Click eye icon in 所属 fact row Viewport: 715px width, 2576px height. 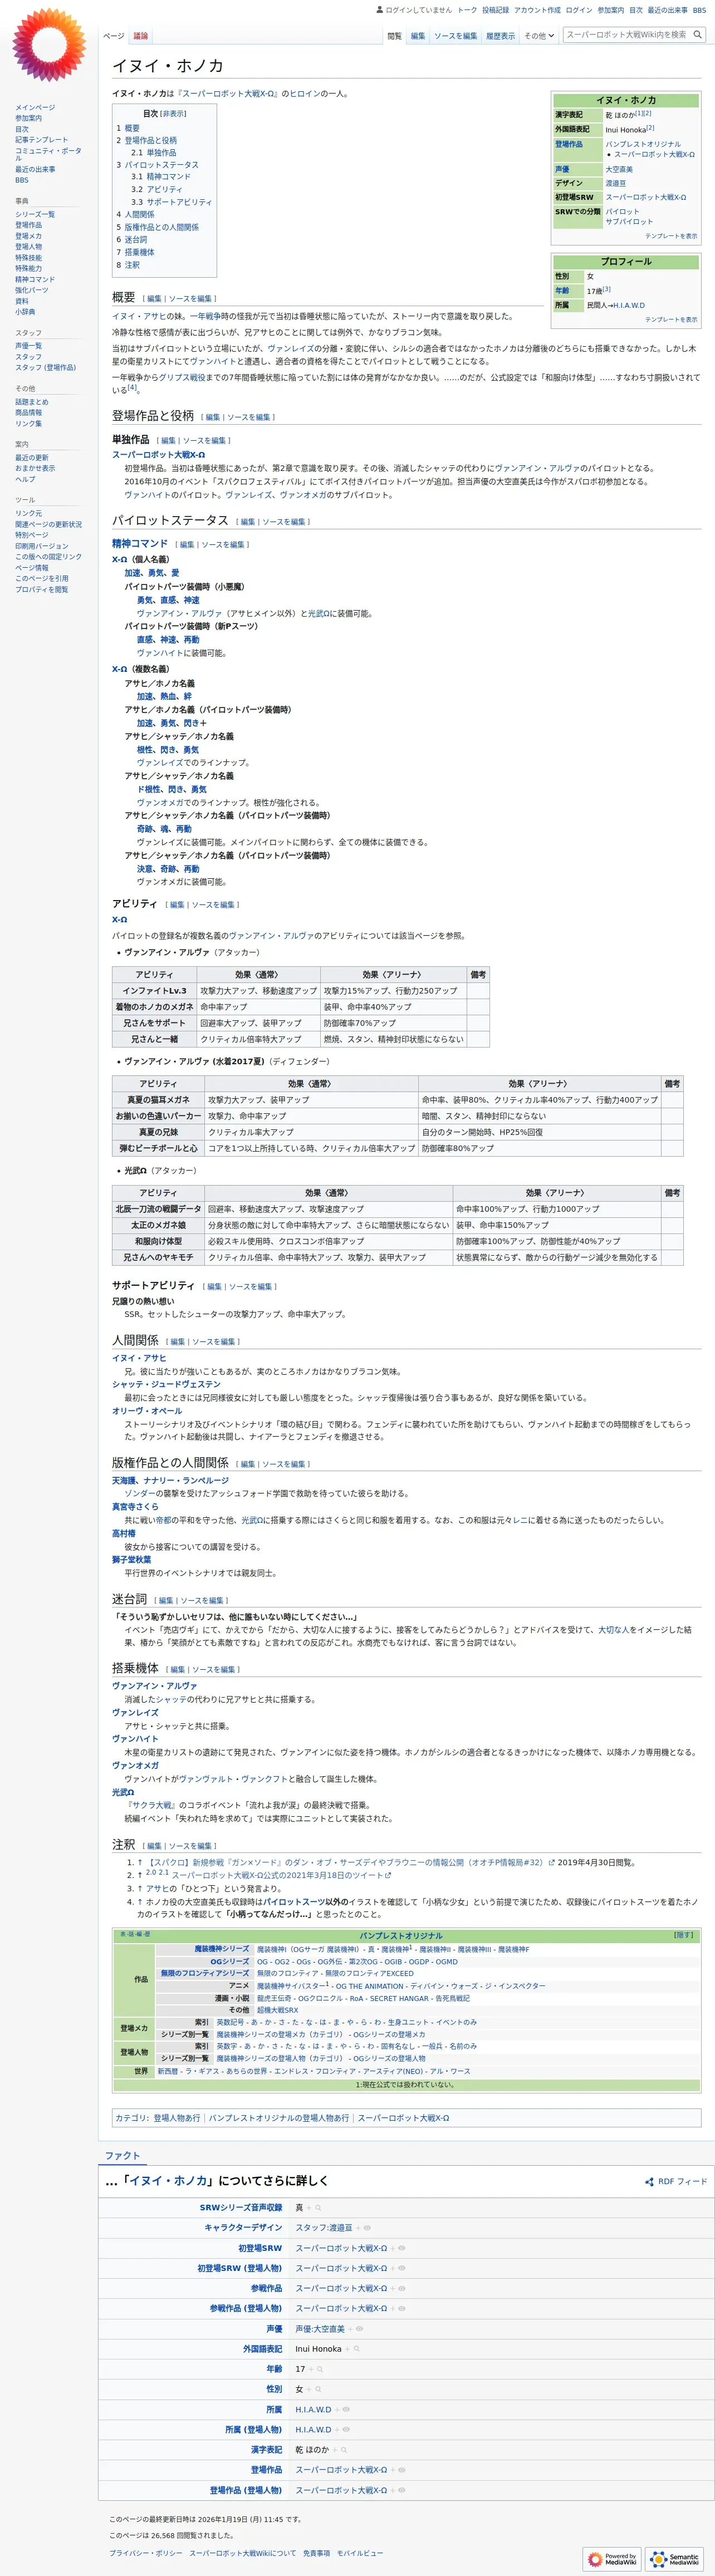click(345, 2410)
